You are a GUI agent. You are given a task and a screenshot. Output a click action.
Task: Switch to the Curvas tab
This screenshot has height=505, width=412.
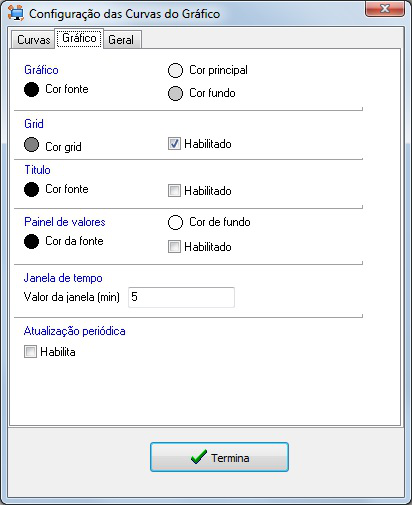pos(33,40)
